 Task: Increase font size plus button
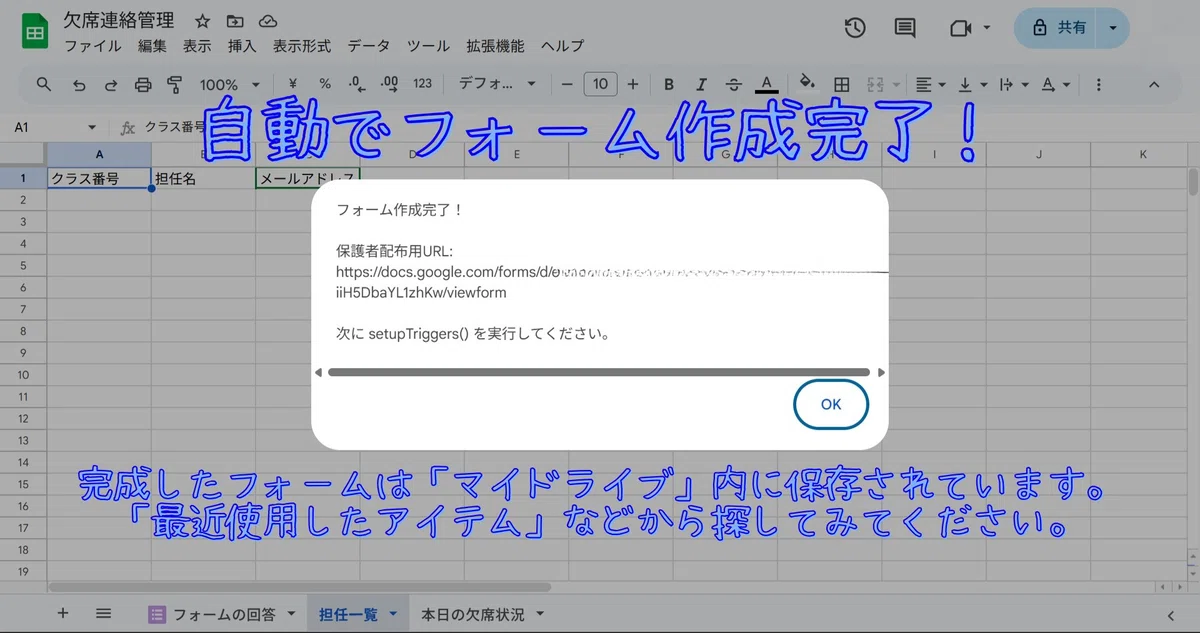point(633,84)
